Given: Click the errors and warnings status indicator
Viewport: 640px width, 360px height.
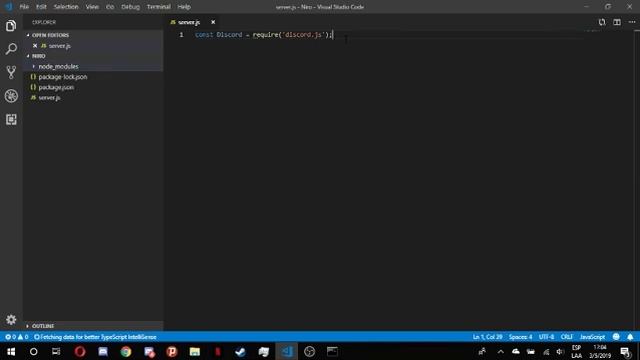Looking at the screenshot, I should [16, 337].
